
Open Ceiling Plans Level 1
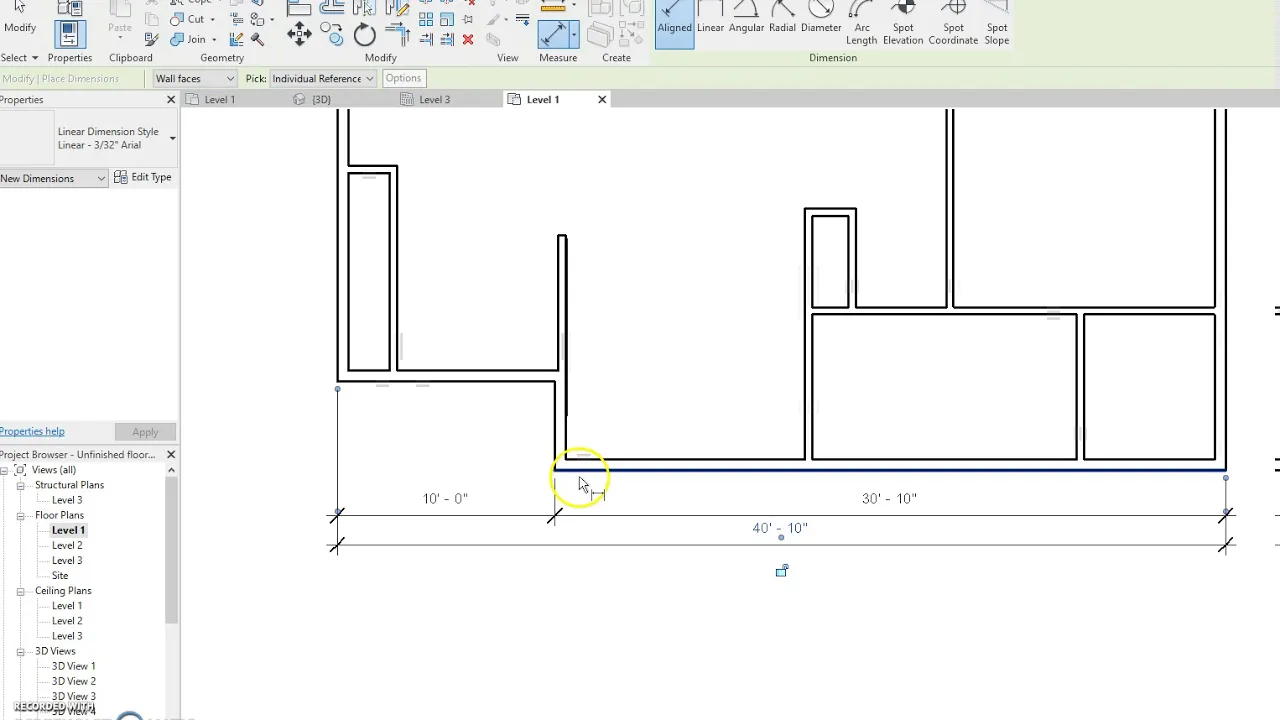coord(67,606)
